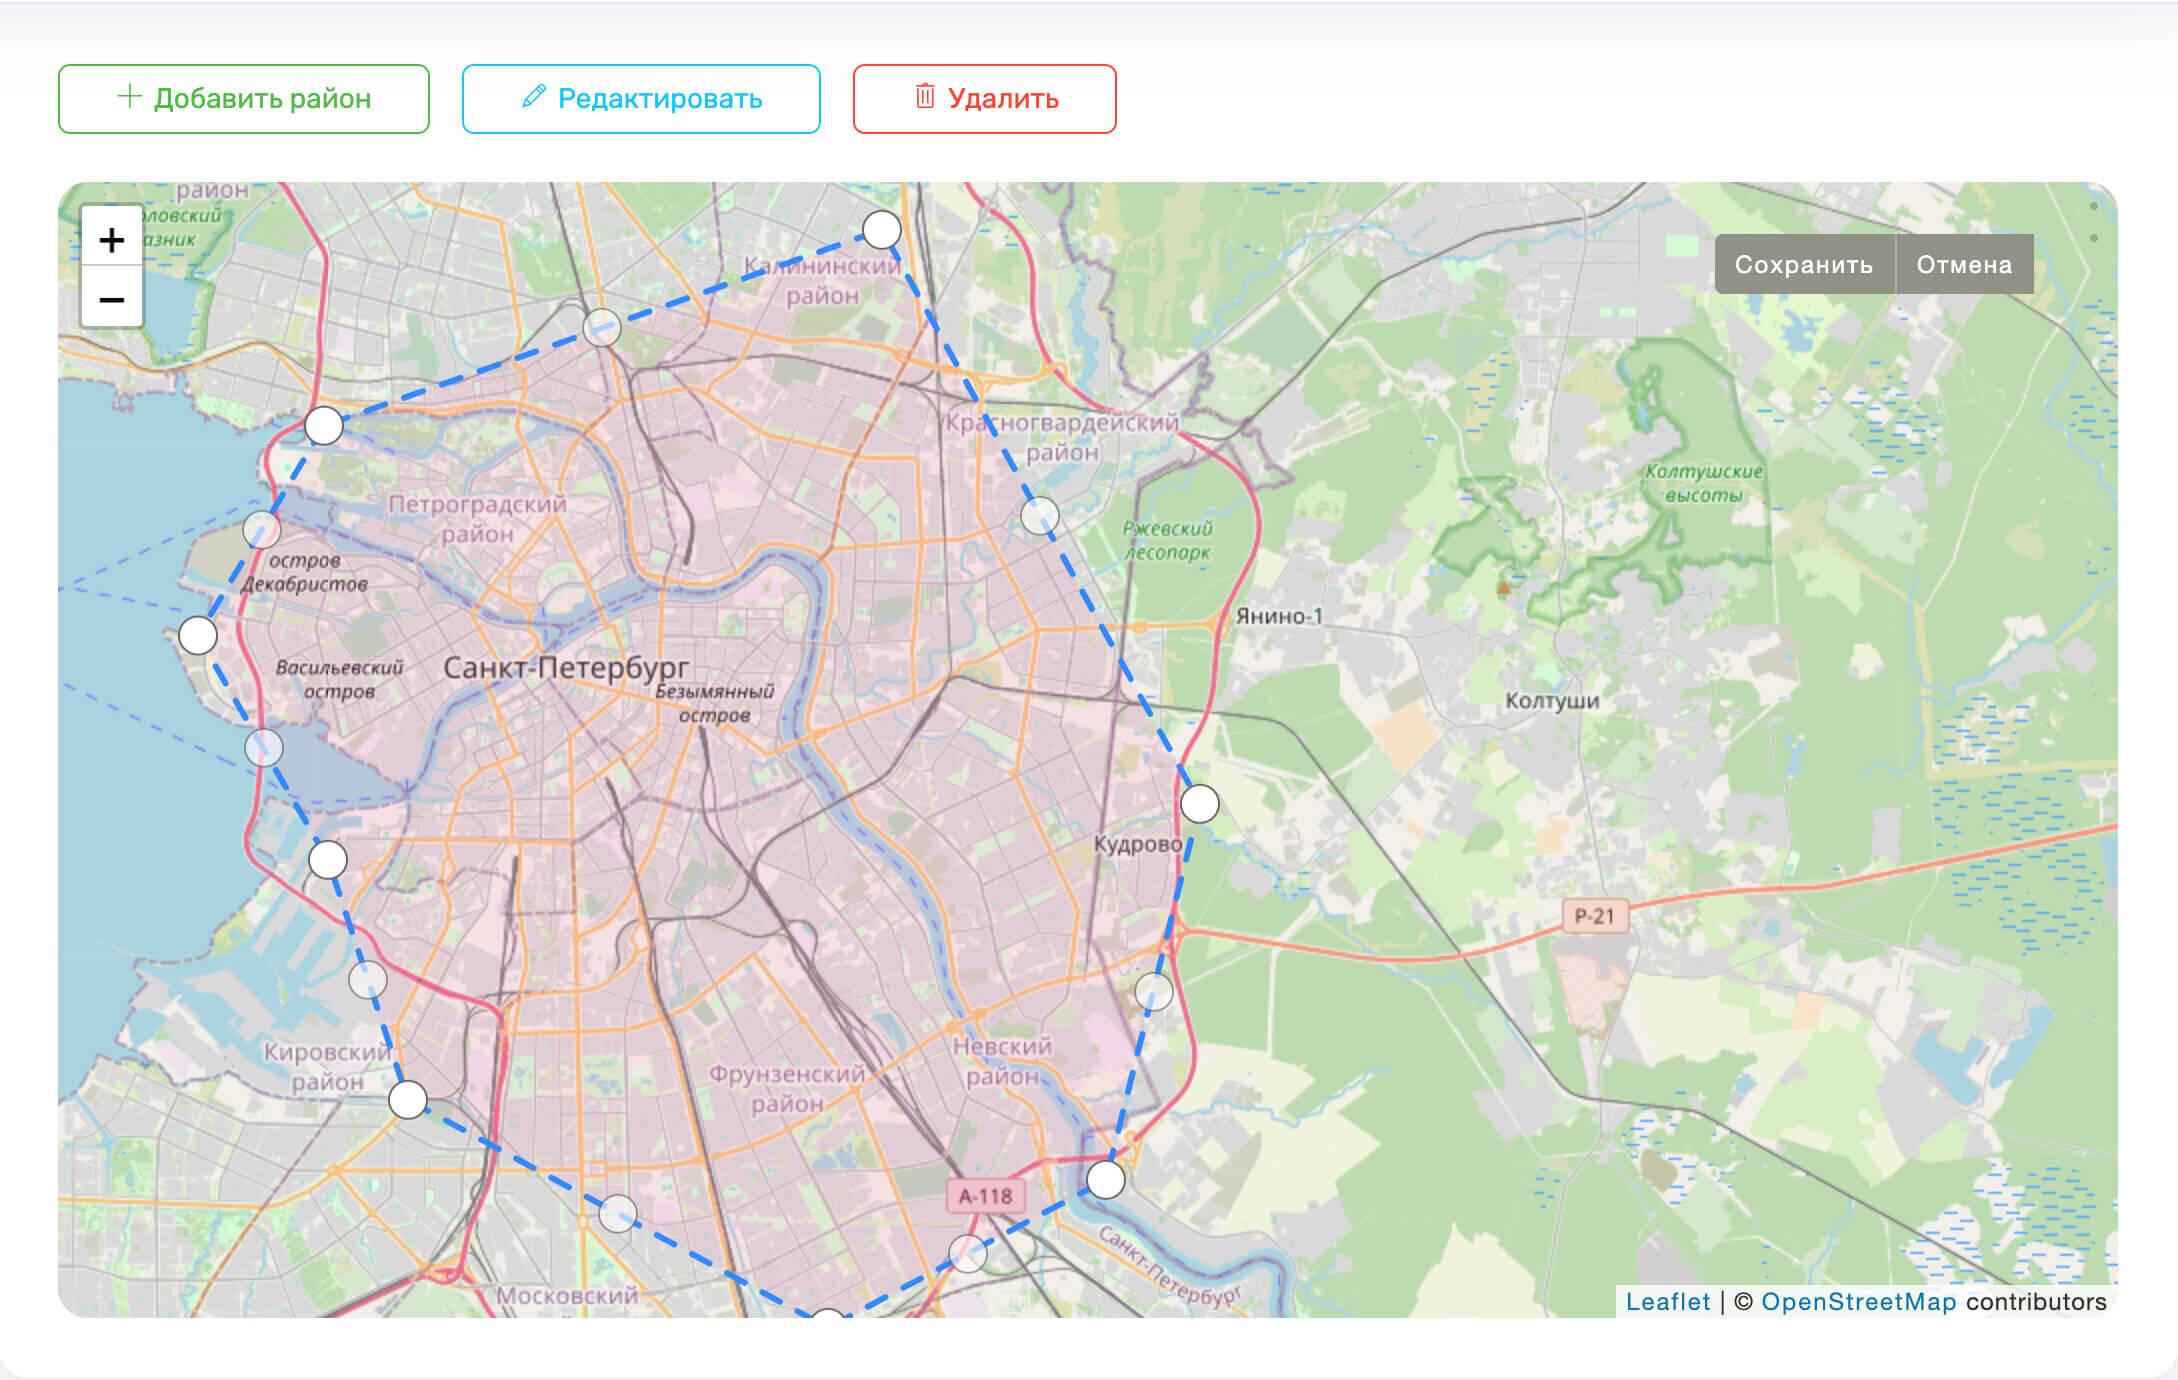Click midpoint handle above остров Декабристов label

(262, 530)
